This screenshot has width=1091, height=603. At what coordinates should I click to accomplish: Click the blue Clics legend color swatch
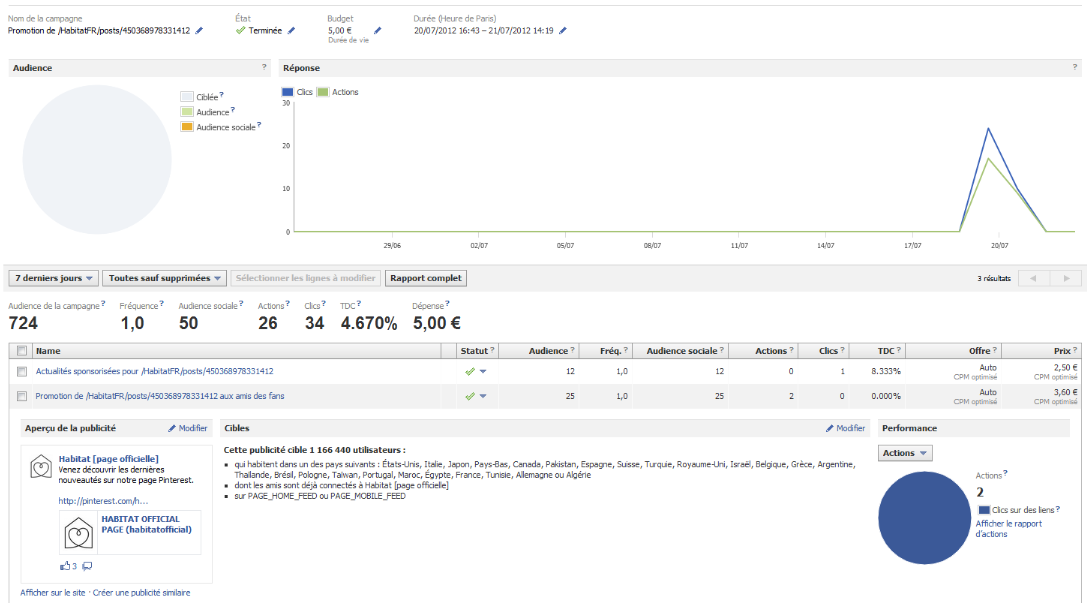coord(288,92)
